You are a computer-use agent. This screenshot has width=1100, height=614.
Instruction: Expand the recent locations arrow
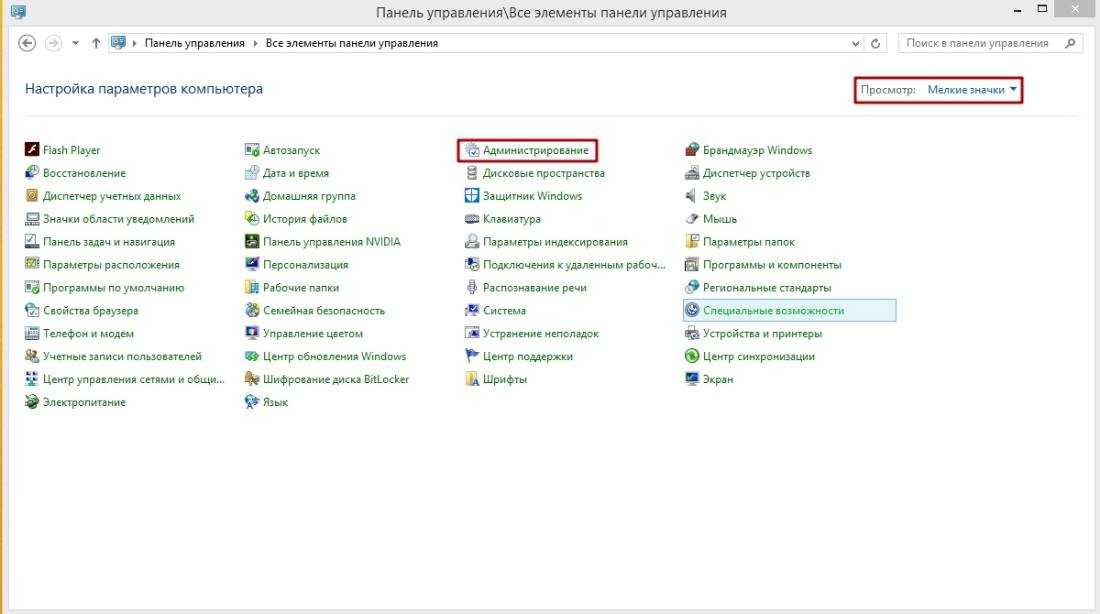click(75, 44)
